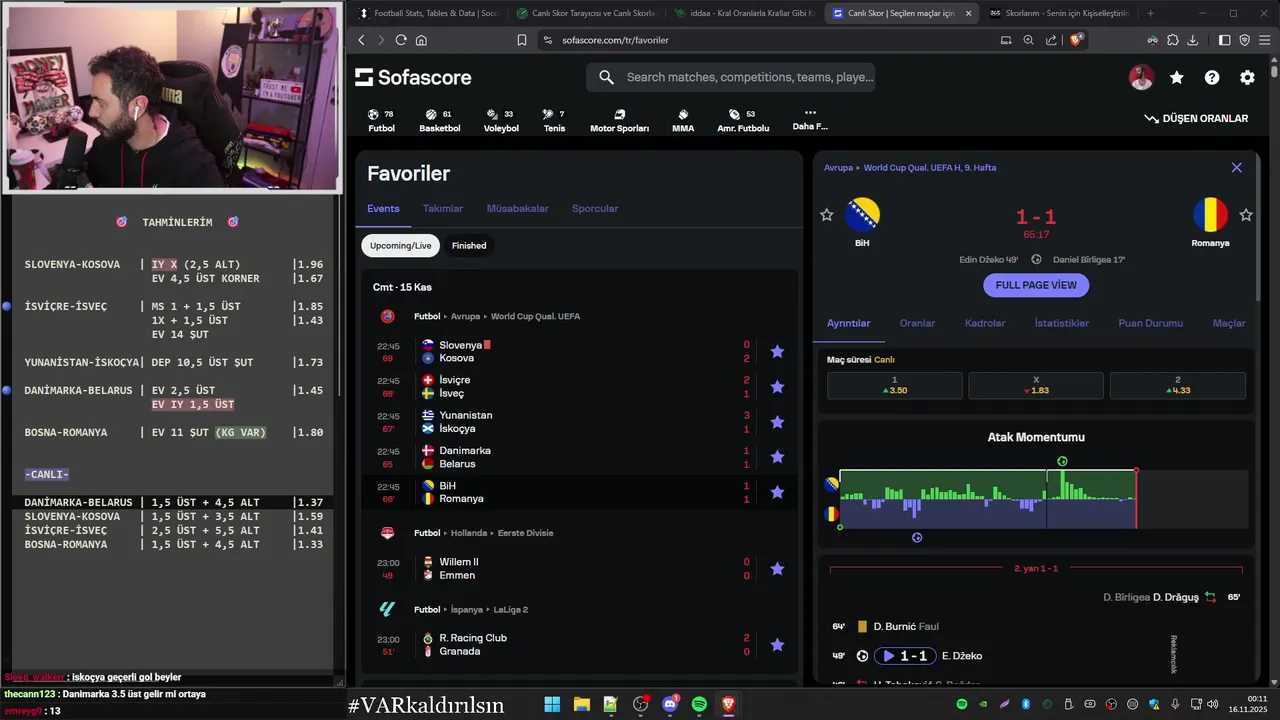Switch to the Oranlar tab

[917, 323]
